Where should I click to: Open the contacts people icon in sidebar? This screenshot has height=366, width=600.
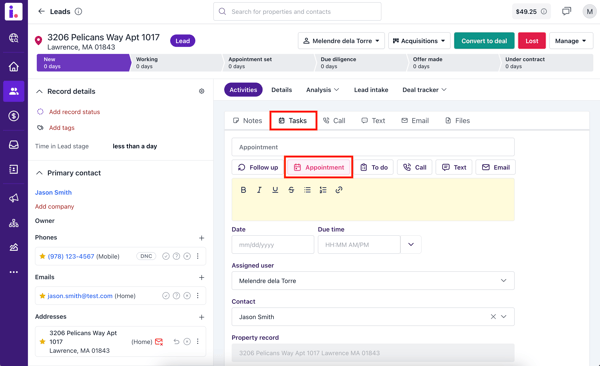(x=14, y=91)
